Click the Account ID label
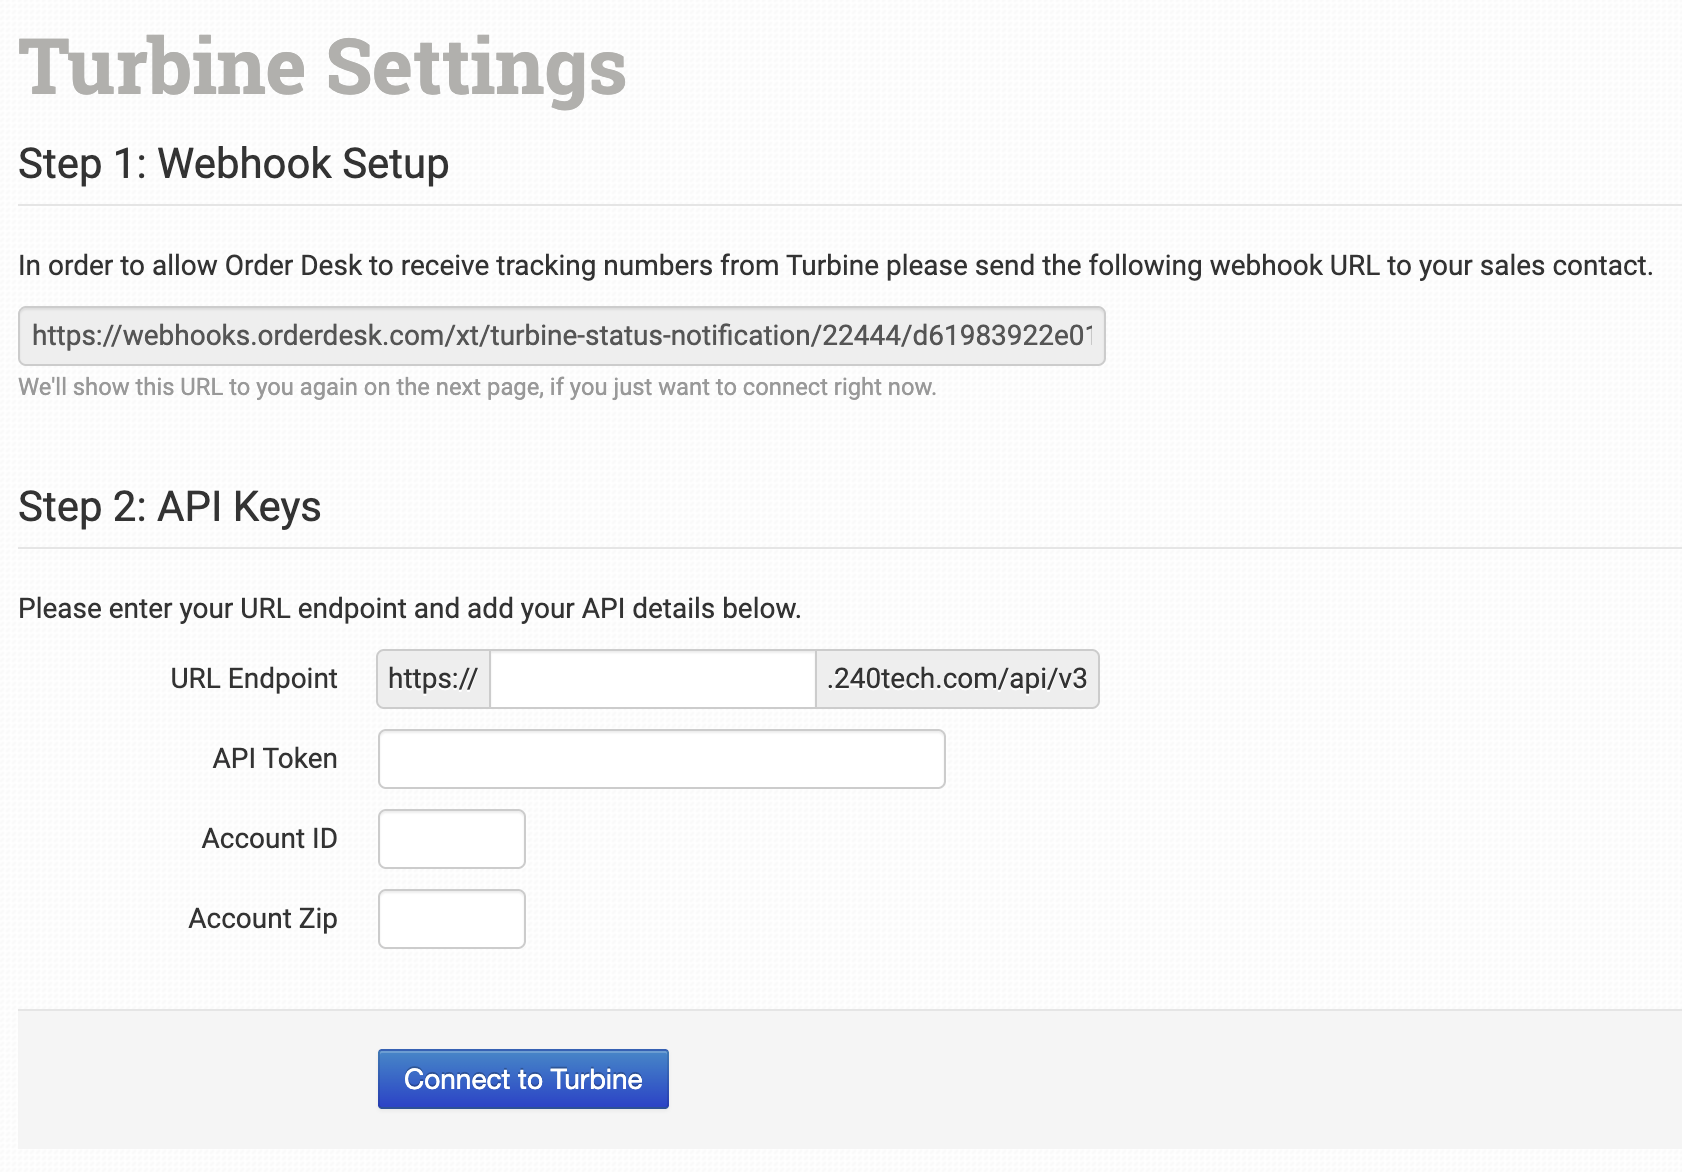 (x=270, y=839)
